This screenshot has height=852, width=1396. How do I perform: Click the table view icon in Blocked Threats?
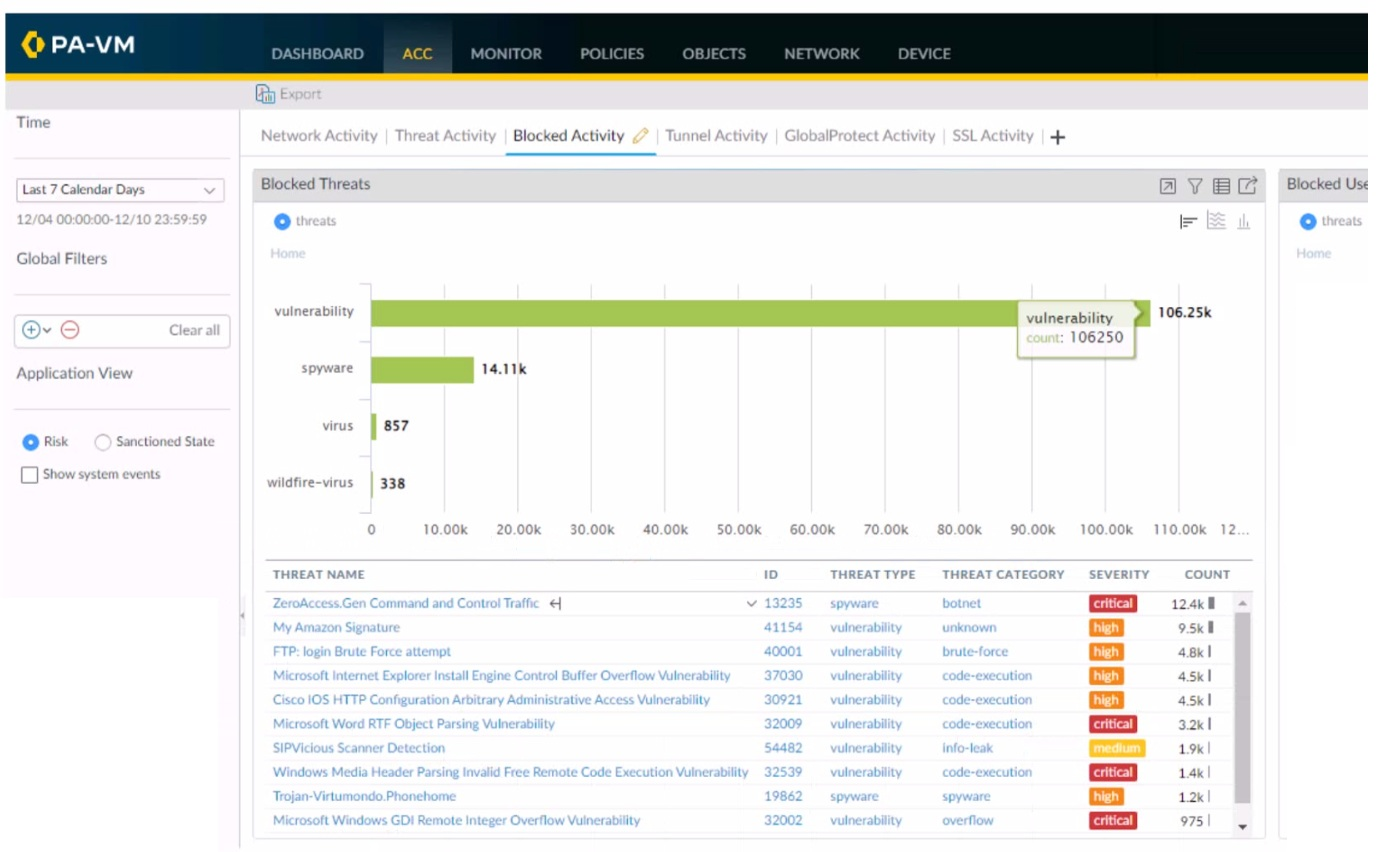click(x=1221, y=185)
